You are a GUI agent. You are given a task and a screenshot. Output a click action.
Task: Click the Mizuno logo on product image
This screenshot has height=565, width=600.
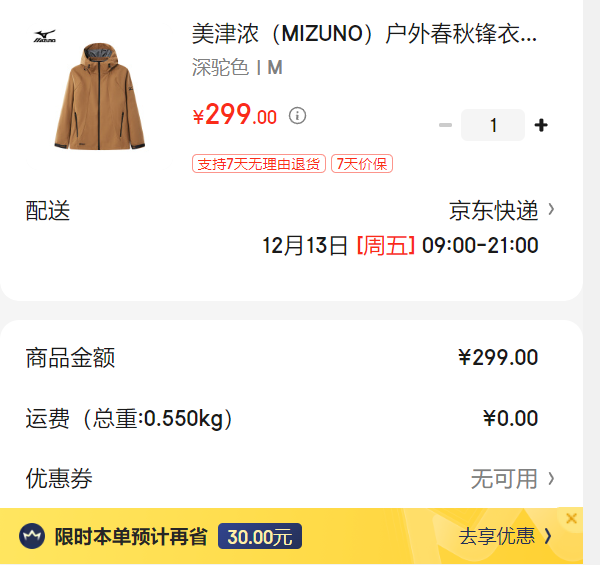[x=45, y=36]
